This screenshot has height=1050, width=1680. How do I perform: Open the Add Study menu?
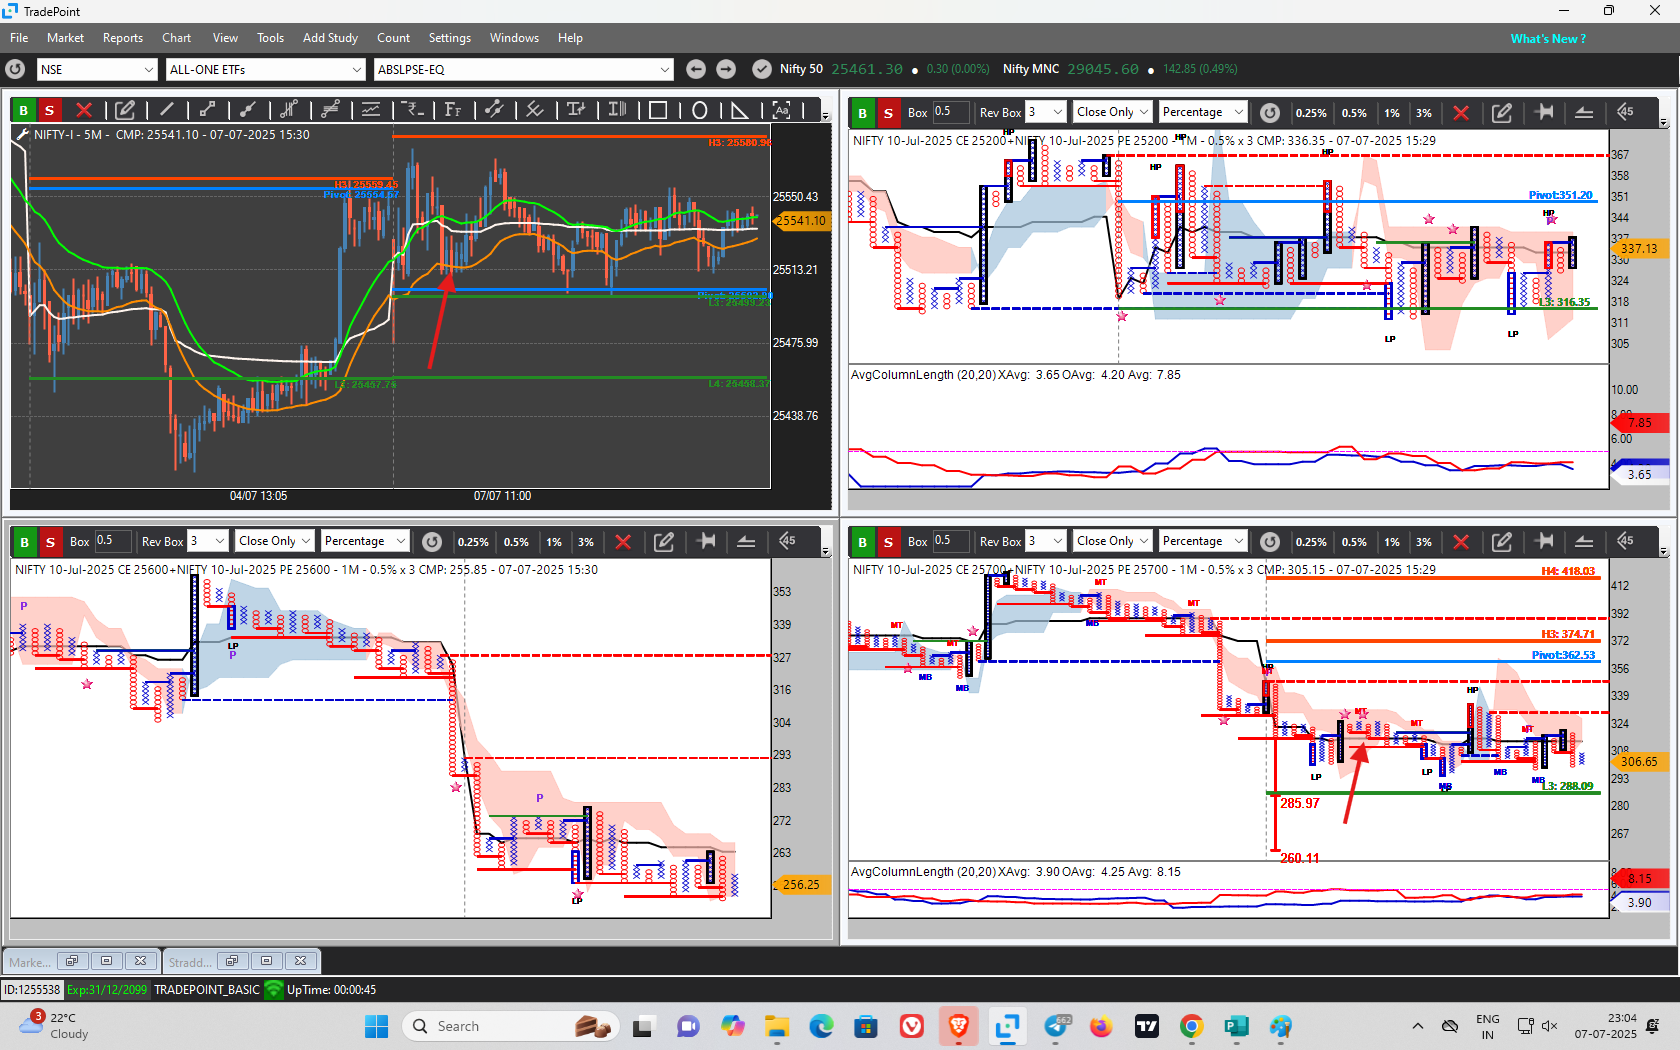coord(330,38)
